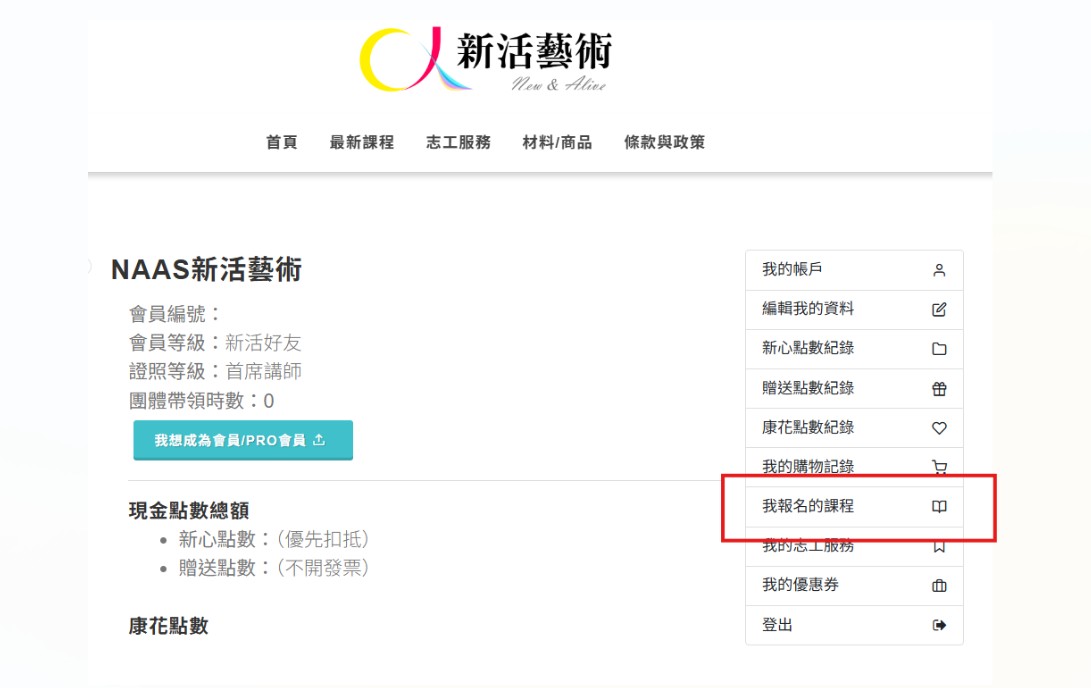Go to the 首頁 navigation item
The width and height of the screenshot is (1091, 688).
pos(282,143)
